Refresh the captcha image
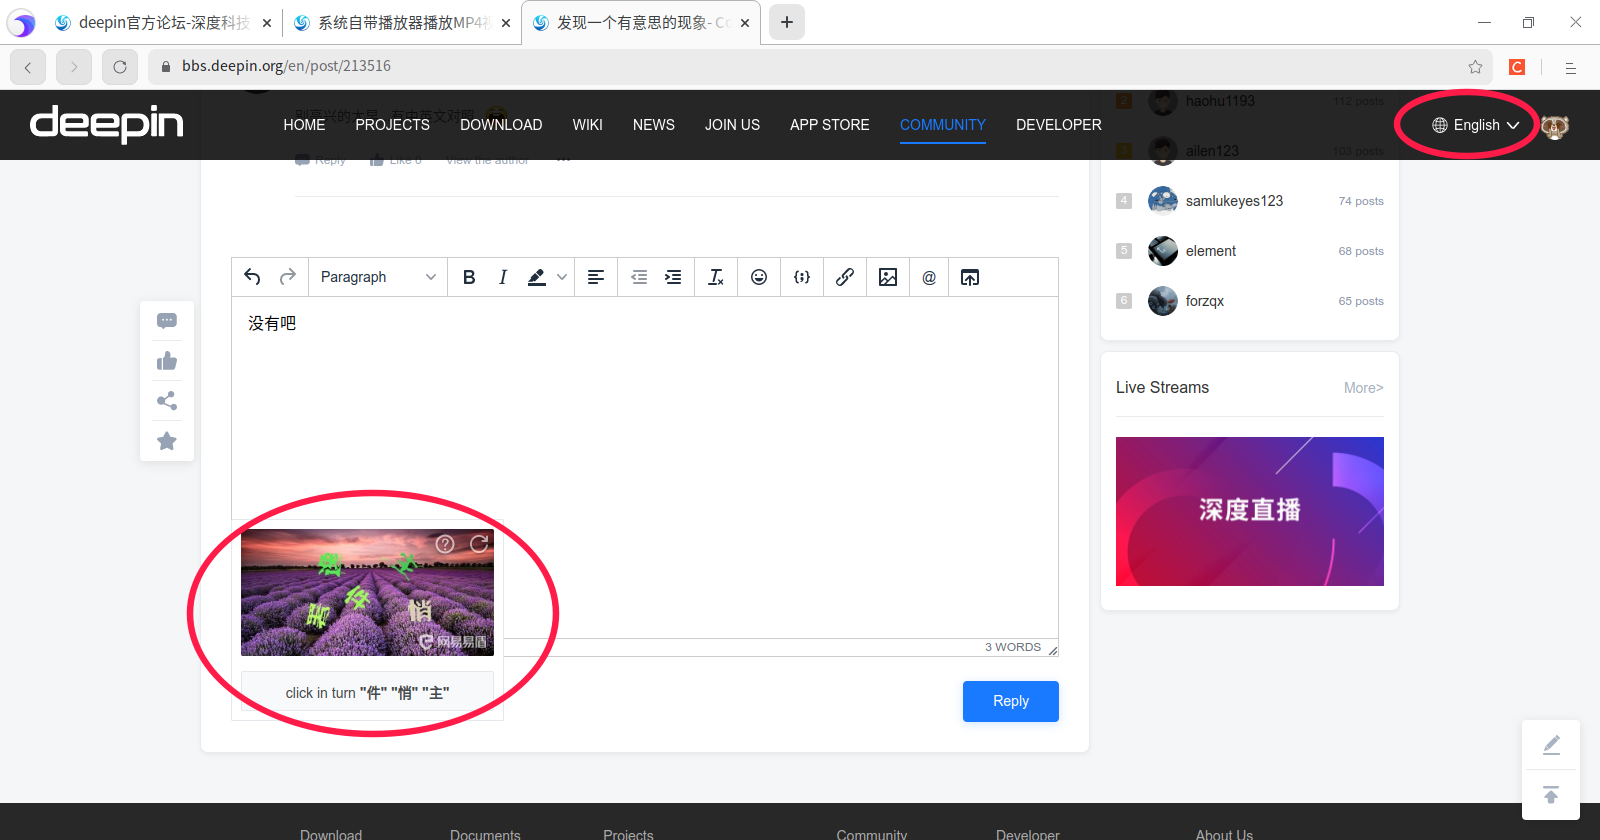This screenshot has height=840, width=1600. [x=479, y=544]
